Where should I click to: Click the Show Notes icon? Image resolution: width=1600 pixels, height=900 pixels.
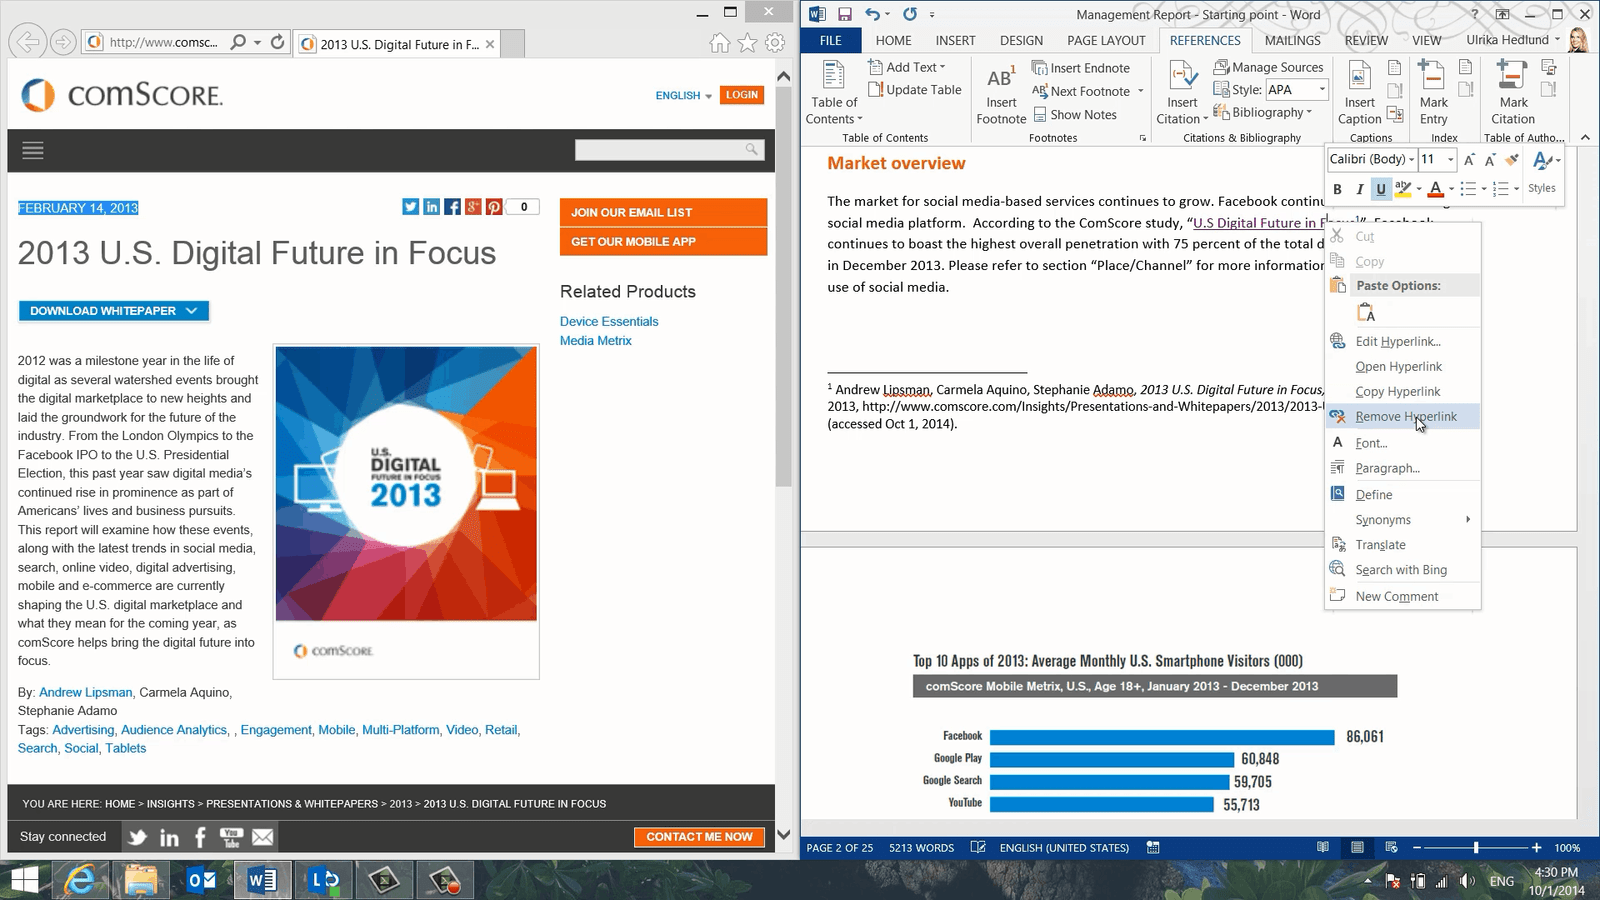point(1040,114)
